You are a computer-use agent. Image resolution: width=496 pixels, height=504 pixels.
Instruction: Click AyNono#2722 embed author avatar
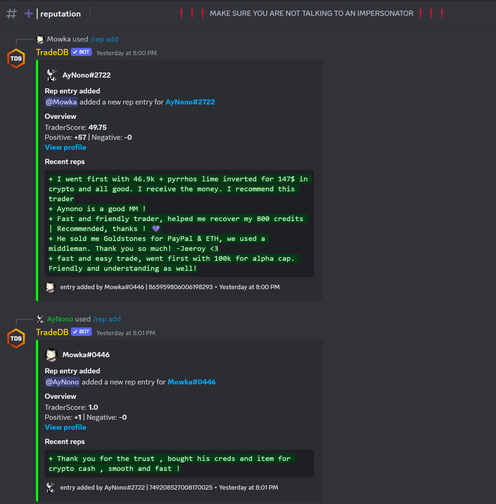click(51, 75)
